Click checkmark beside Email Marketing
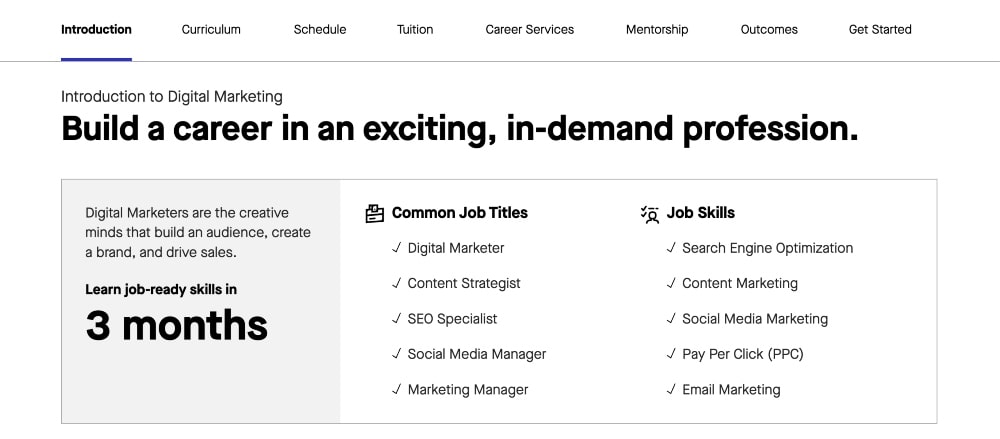 point(672,389)
